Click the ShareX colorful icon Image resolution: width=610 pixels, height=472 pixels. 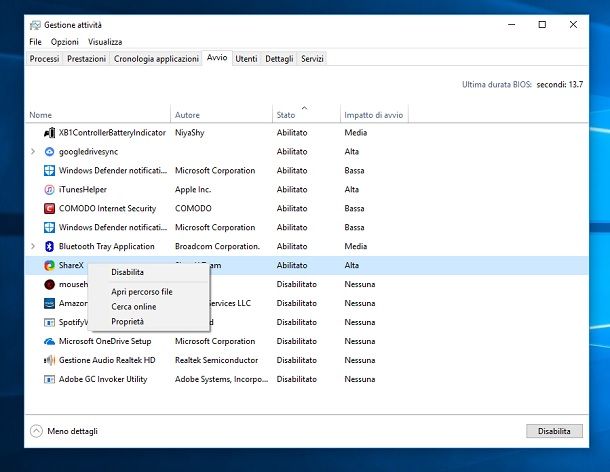(x=49, y=265)
